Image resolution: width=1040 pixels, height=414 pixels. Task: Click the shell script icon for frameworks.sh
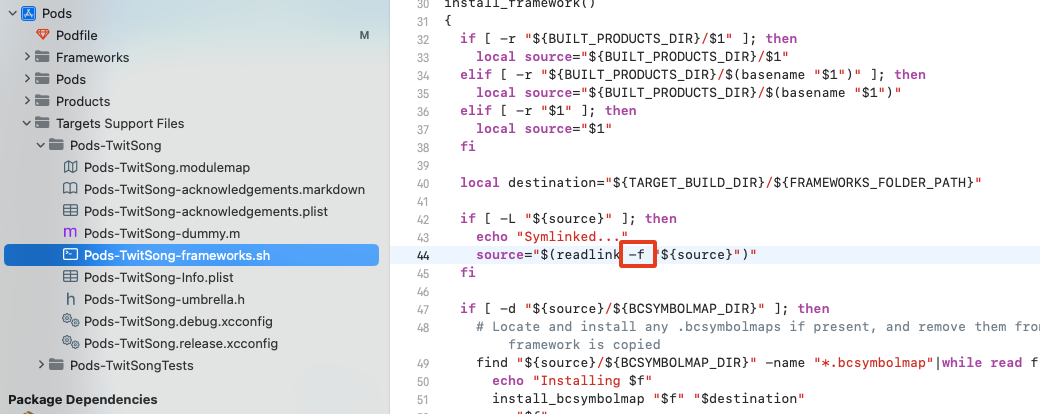70,255
